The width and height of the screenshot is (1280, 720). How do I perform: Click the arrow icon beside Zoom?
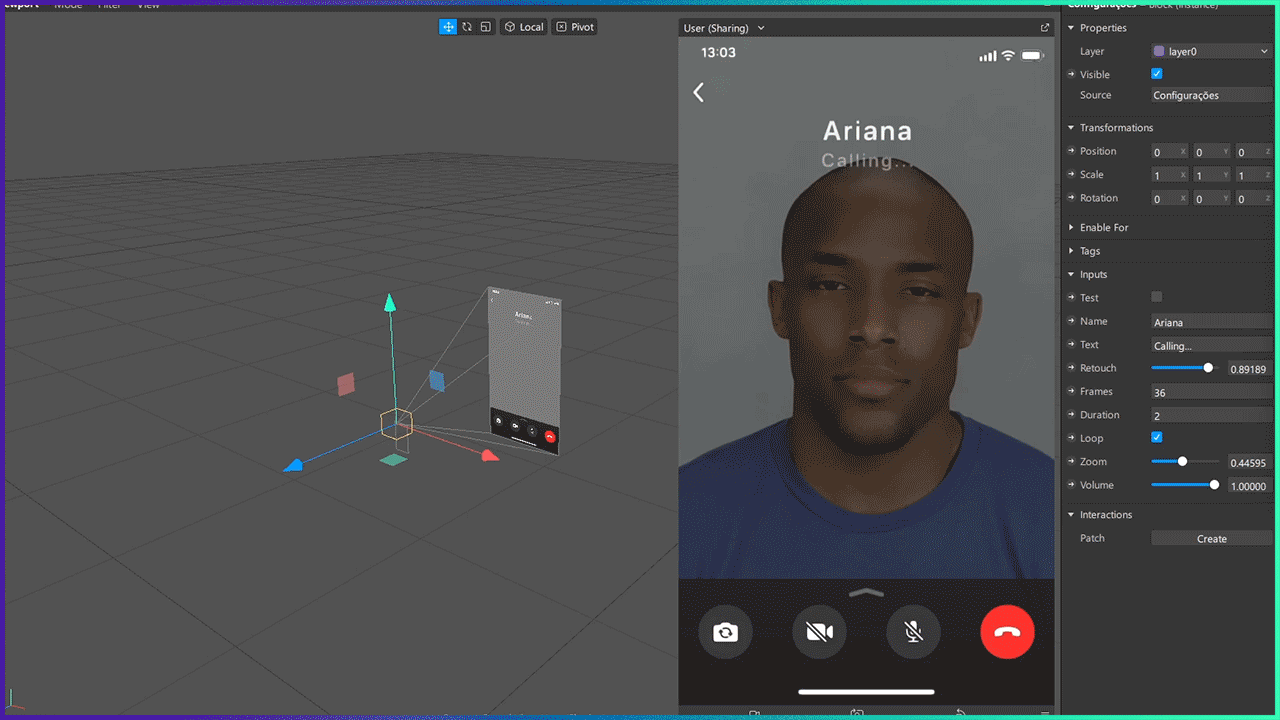pos(1071,462)
